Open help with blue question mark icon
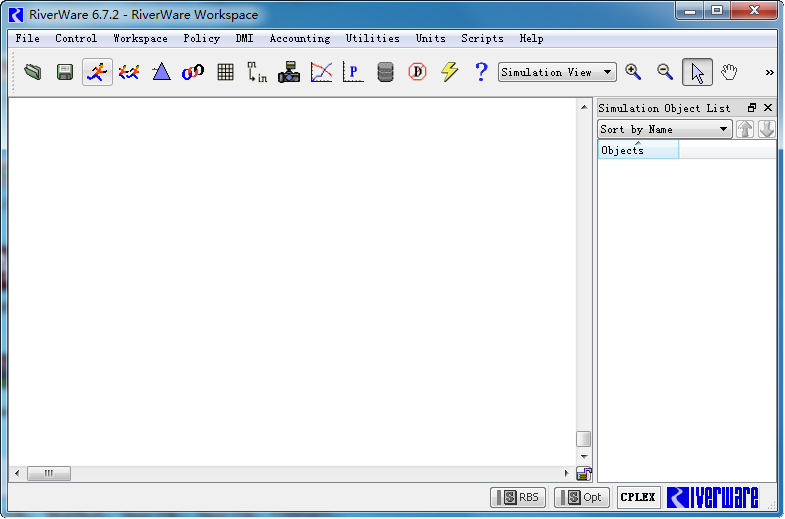Viewport: 785px width, 519px height. 481,72
